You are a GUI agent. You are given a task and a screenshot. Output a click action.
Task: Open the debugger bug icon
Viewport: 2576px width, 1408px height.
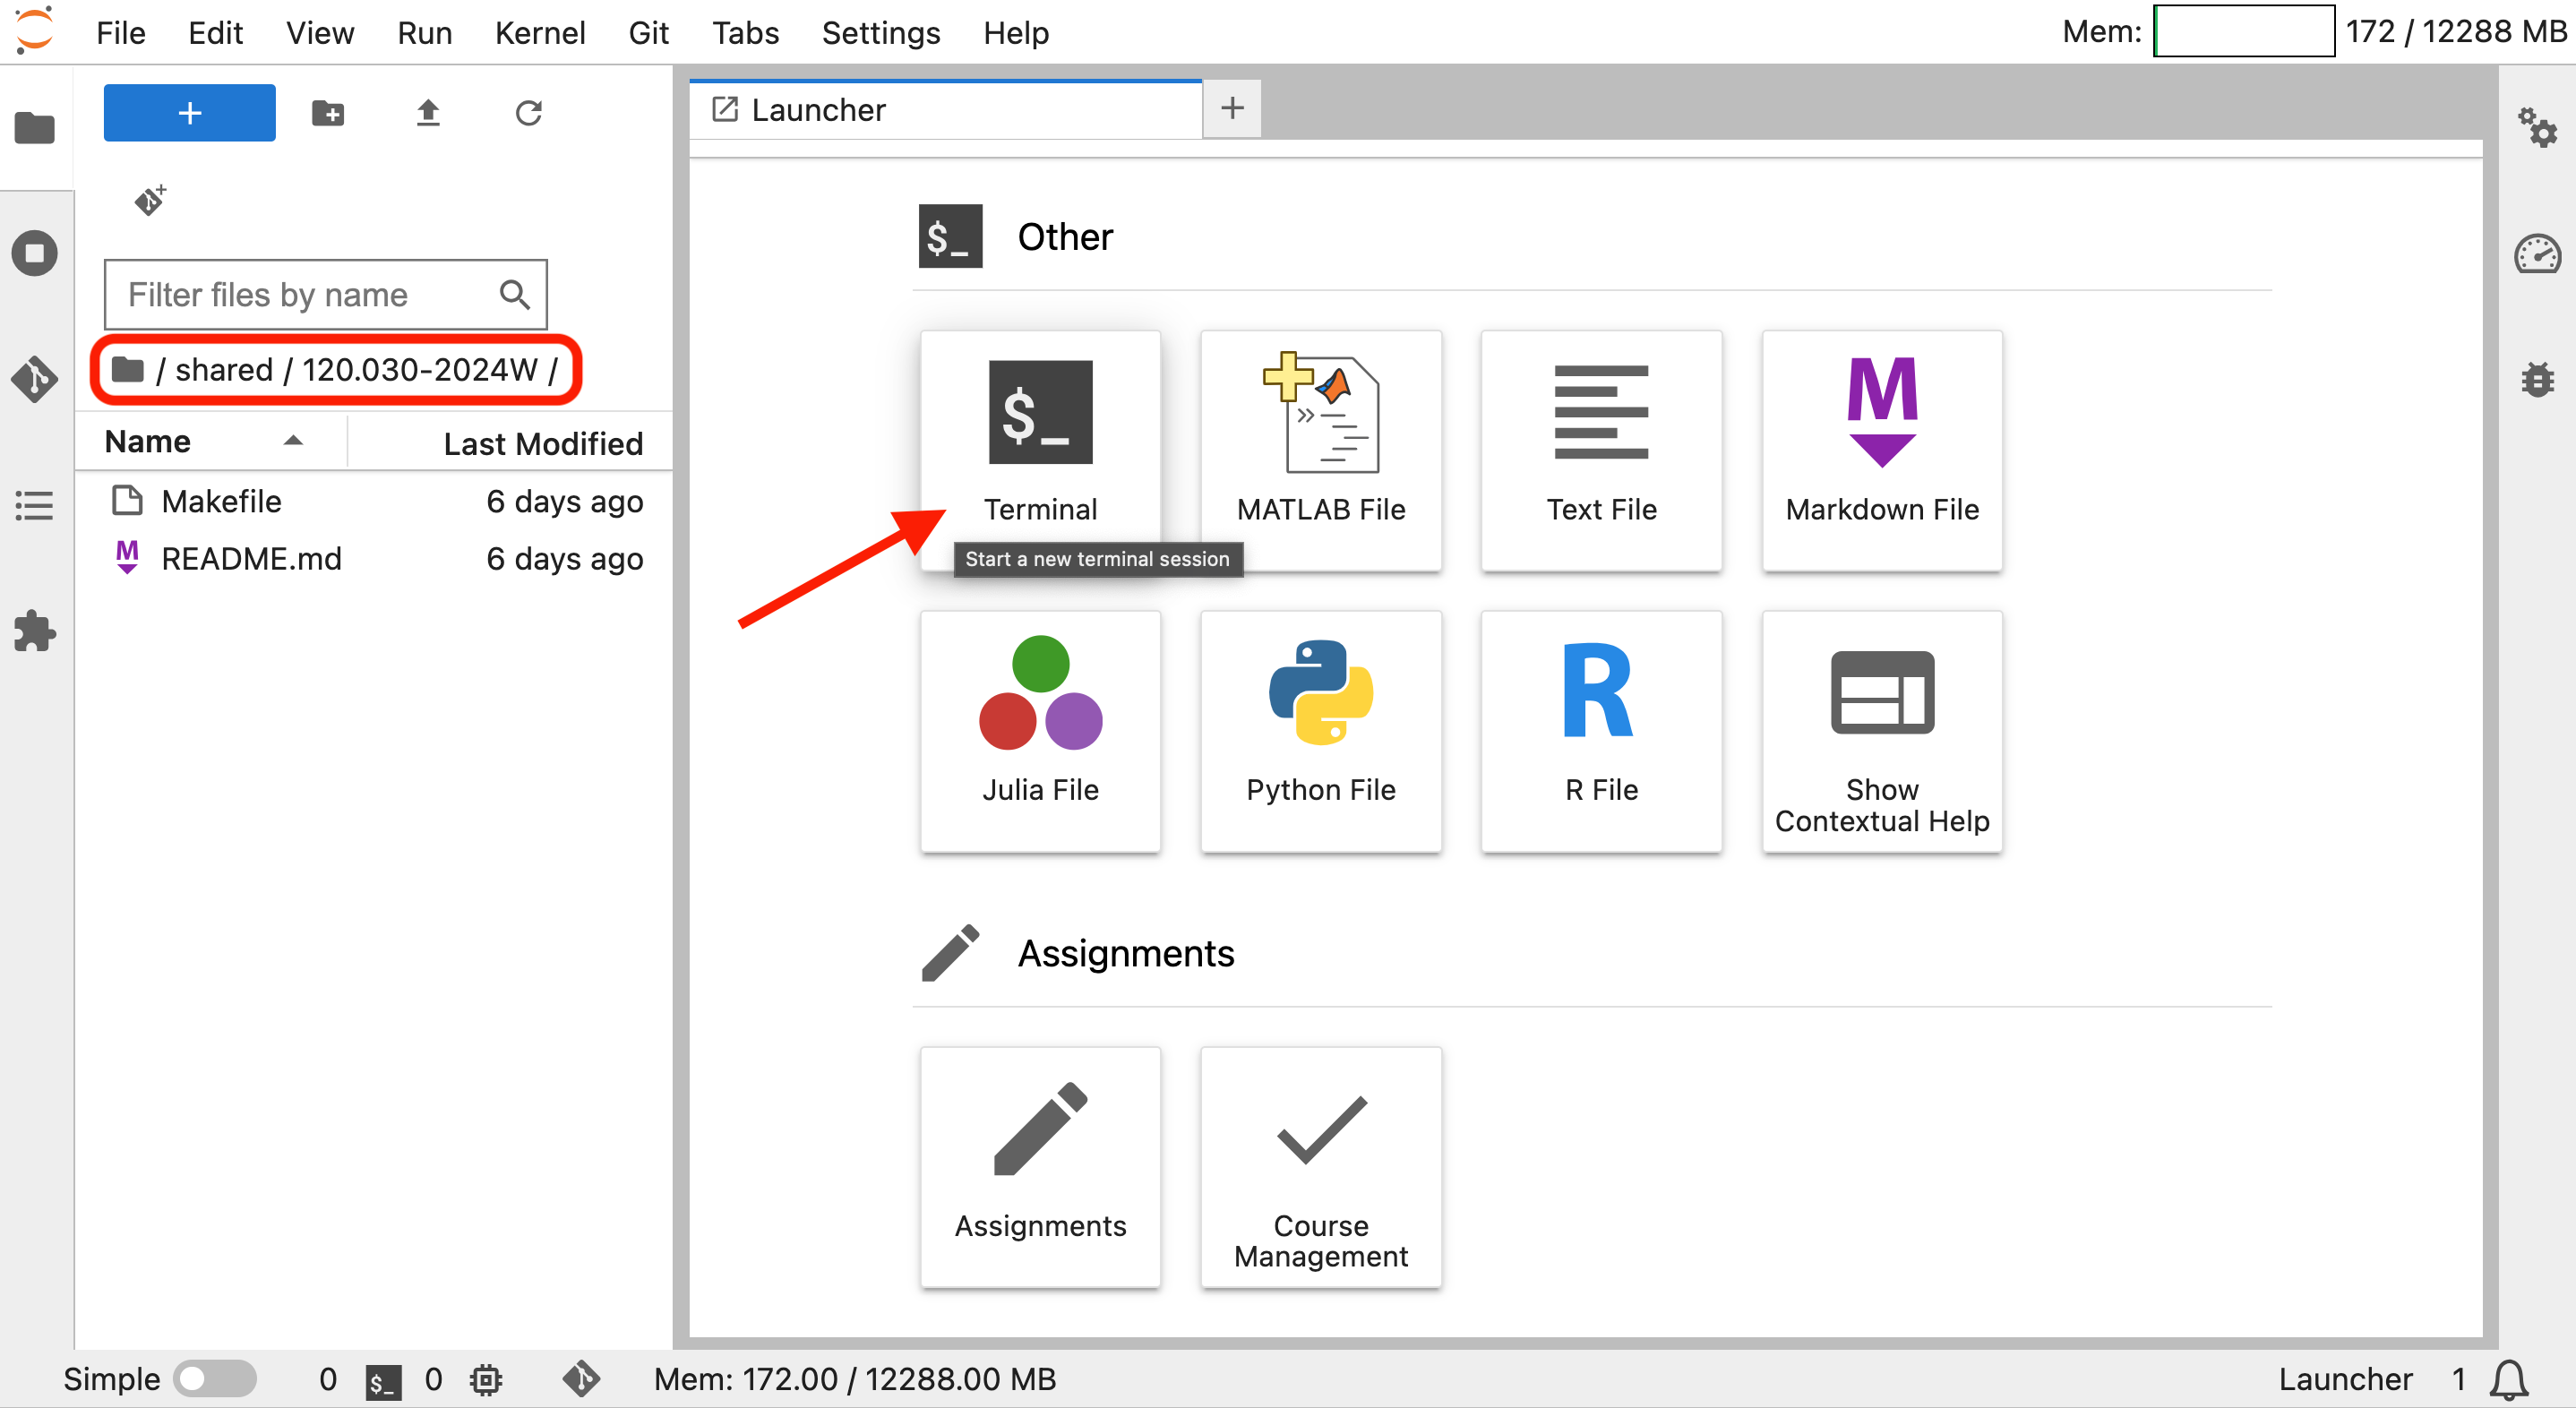pyautogui.click(x=2537, y=380)
